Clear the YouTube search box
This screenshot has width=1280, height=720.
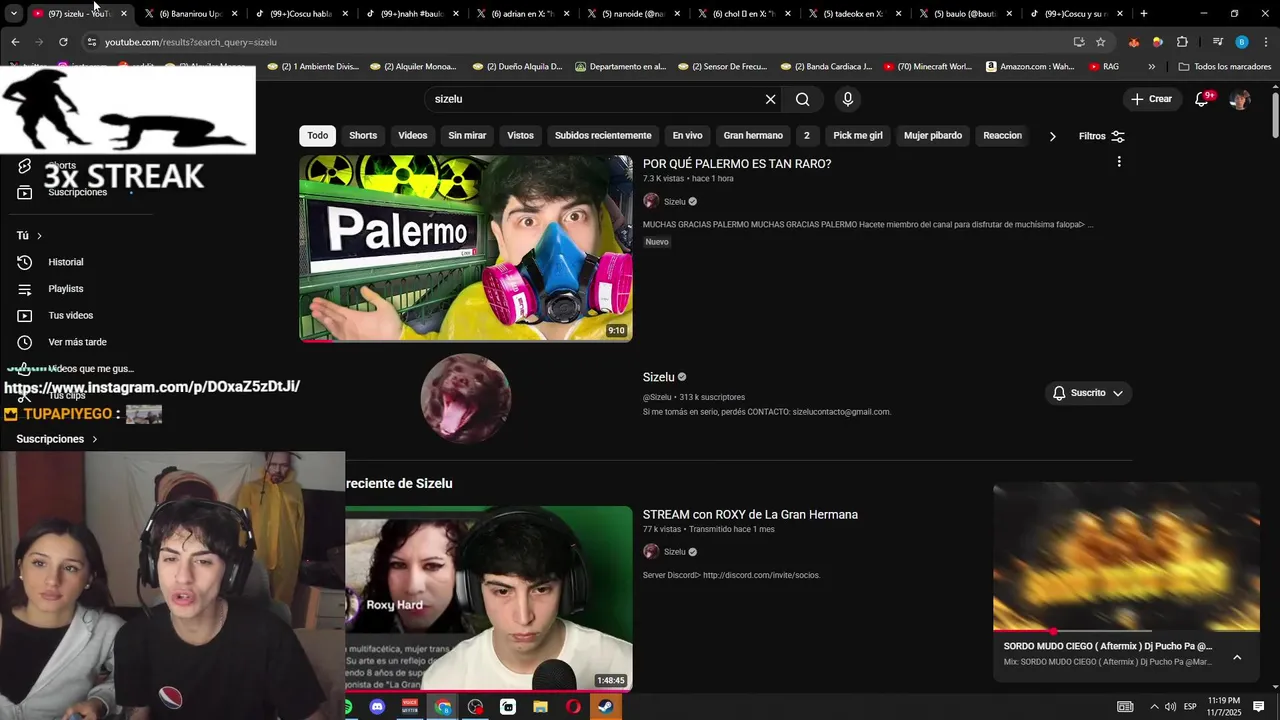770,99
